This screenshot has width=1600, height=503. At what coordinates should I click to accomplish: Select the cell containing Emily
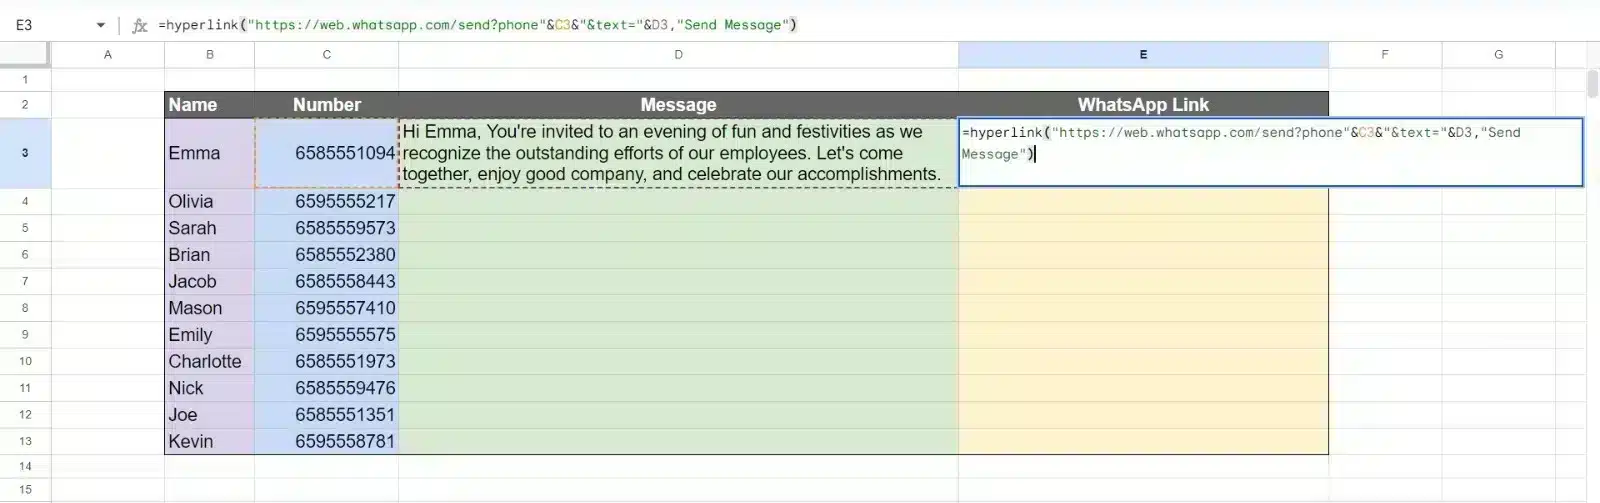(210, 335)
